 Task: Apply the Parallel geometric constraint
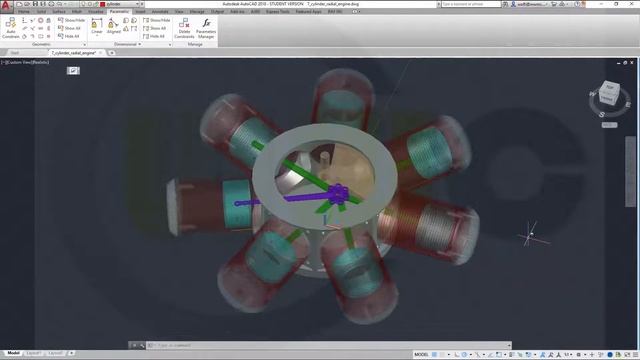tap(24, 28)
